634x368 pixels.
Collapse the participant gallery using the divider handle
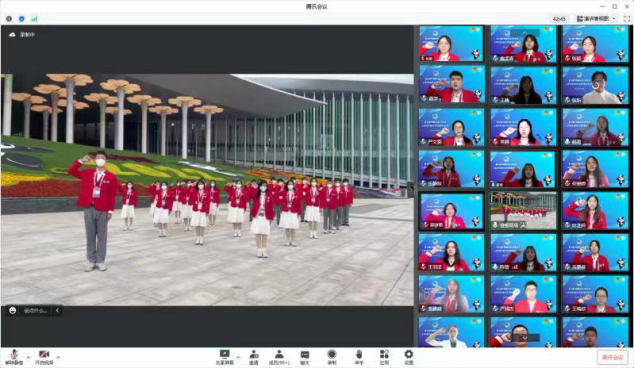(x=411, y=189)
